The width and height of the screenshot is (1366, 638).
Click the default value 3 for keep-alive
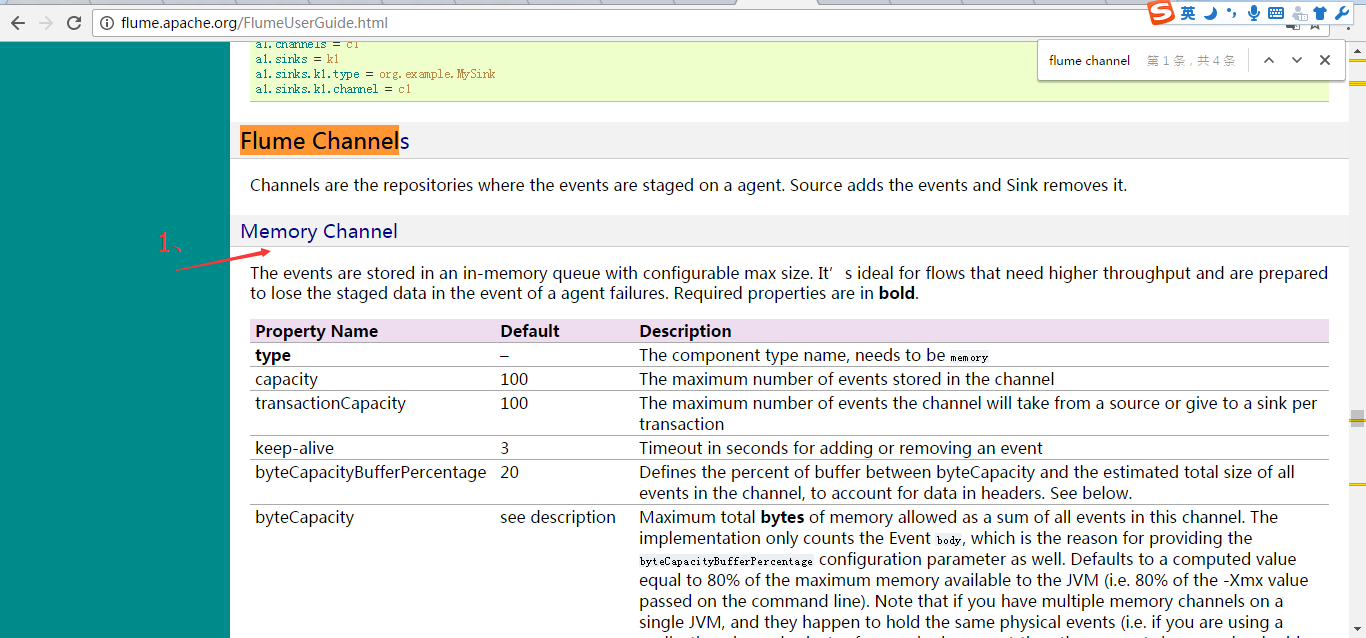point(505,448)
